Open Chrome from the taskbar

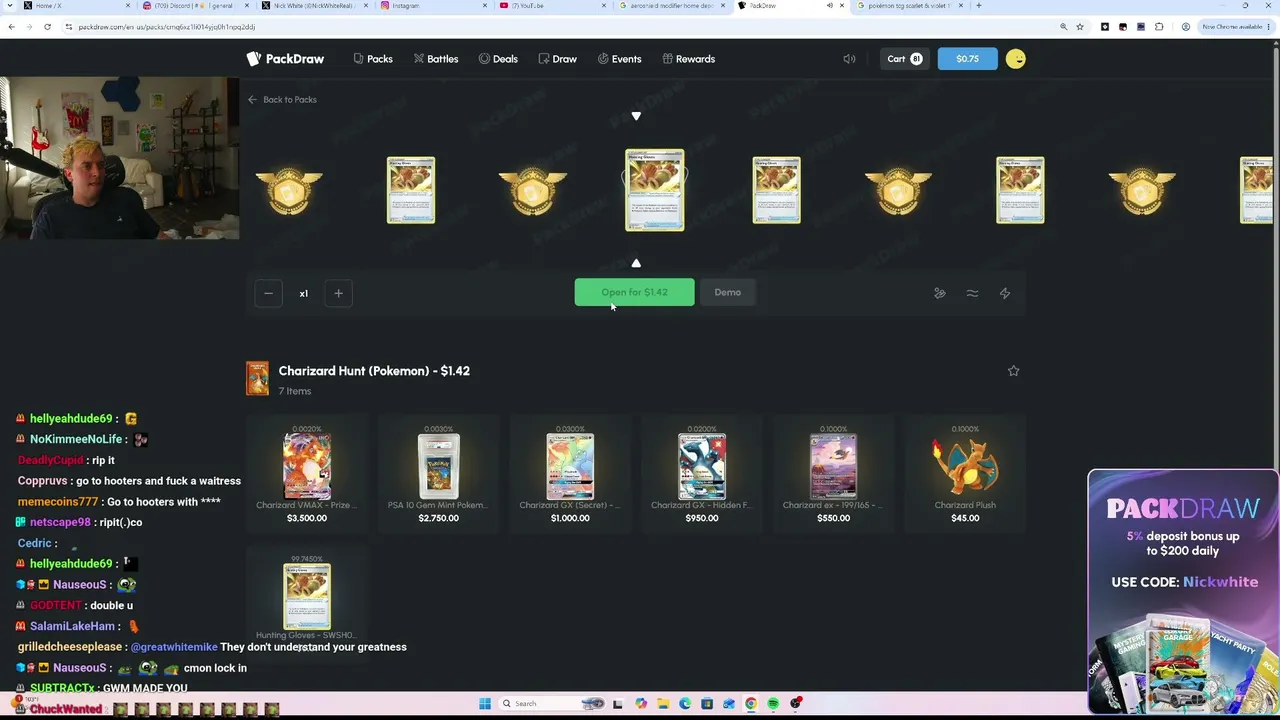coord(751,704)
